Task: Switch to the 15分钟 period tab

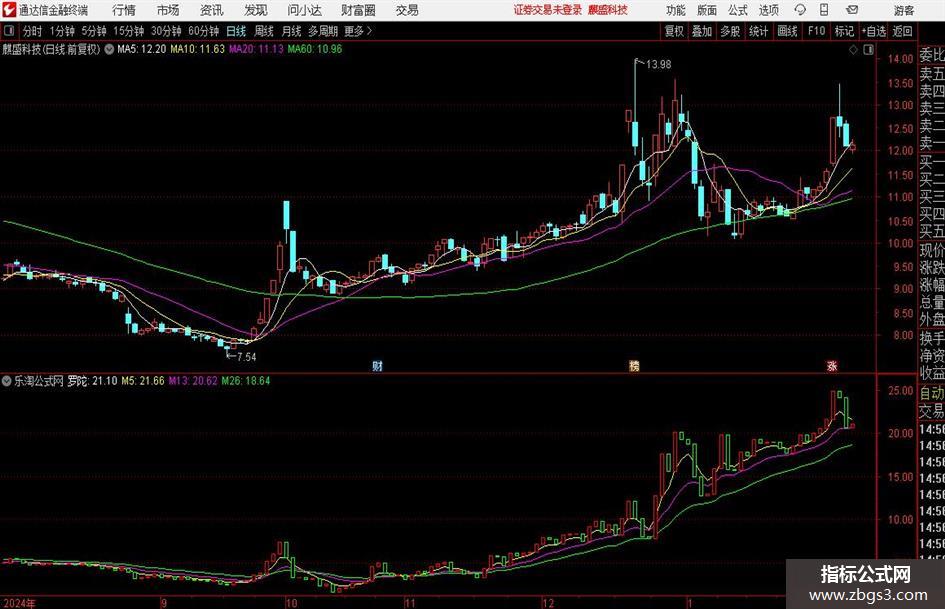Action: click(x=129, y=31)
